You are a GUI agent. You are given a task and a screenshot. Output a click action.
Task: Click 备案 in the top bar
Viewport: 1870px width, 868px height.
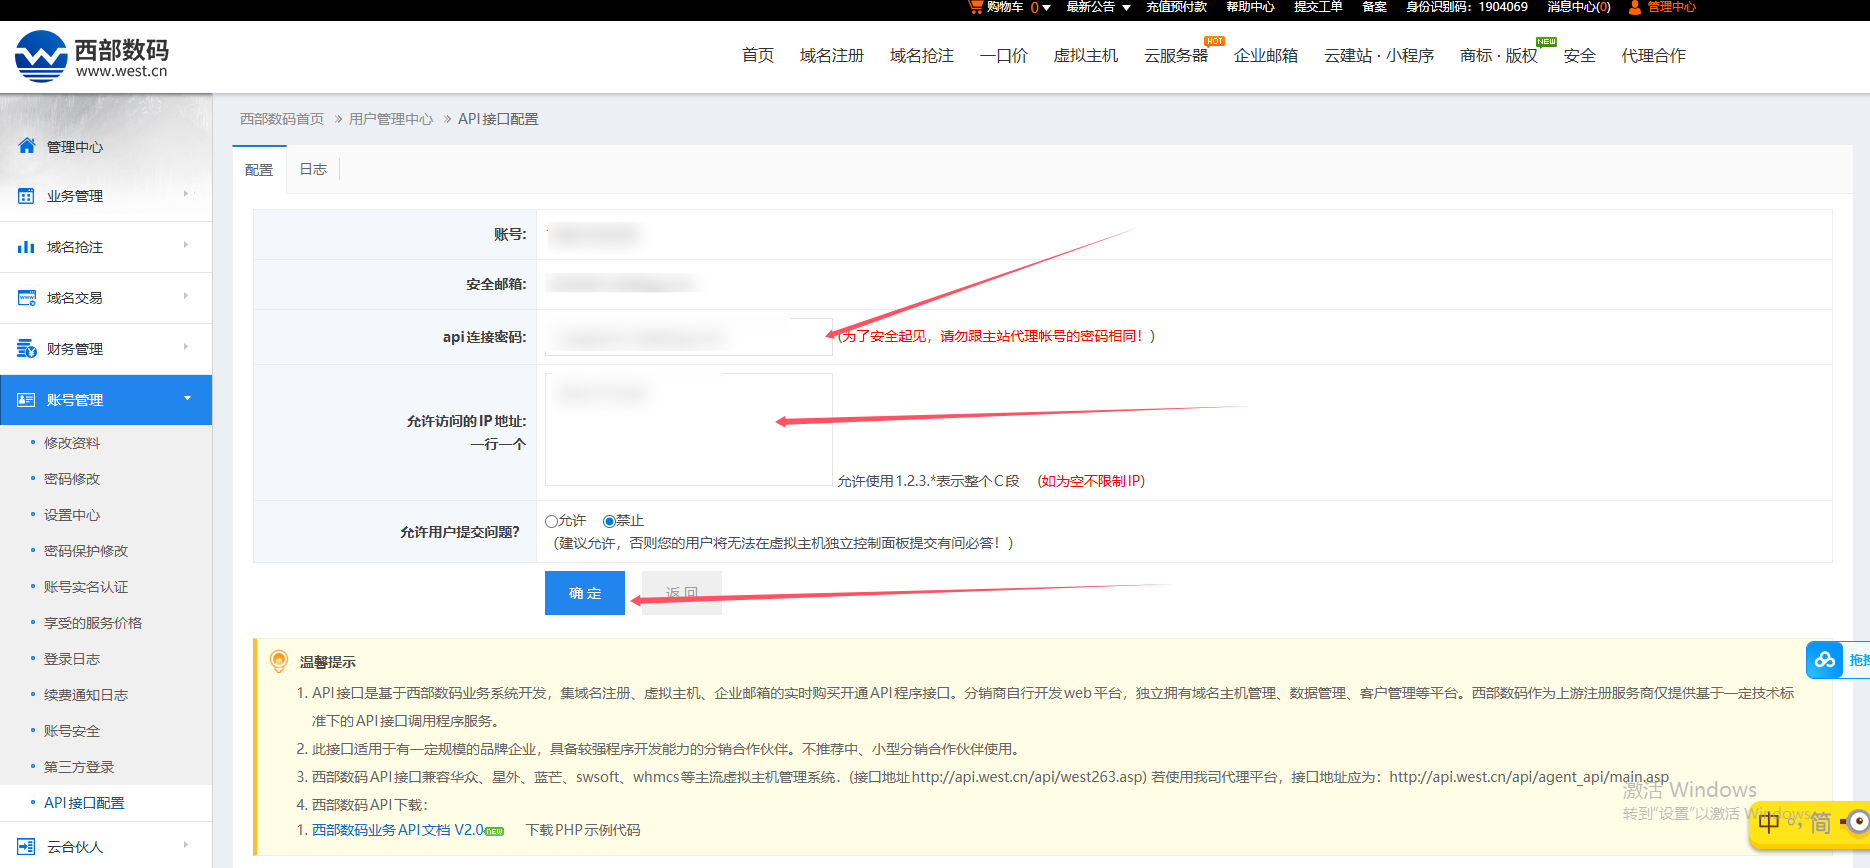click(x=1374, y=7)
